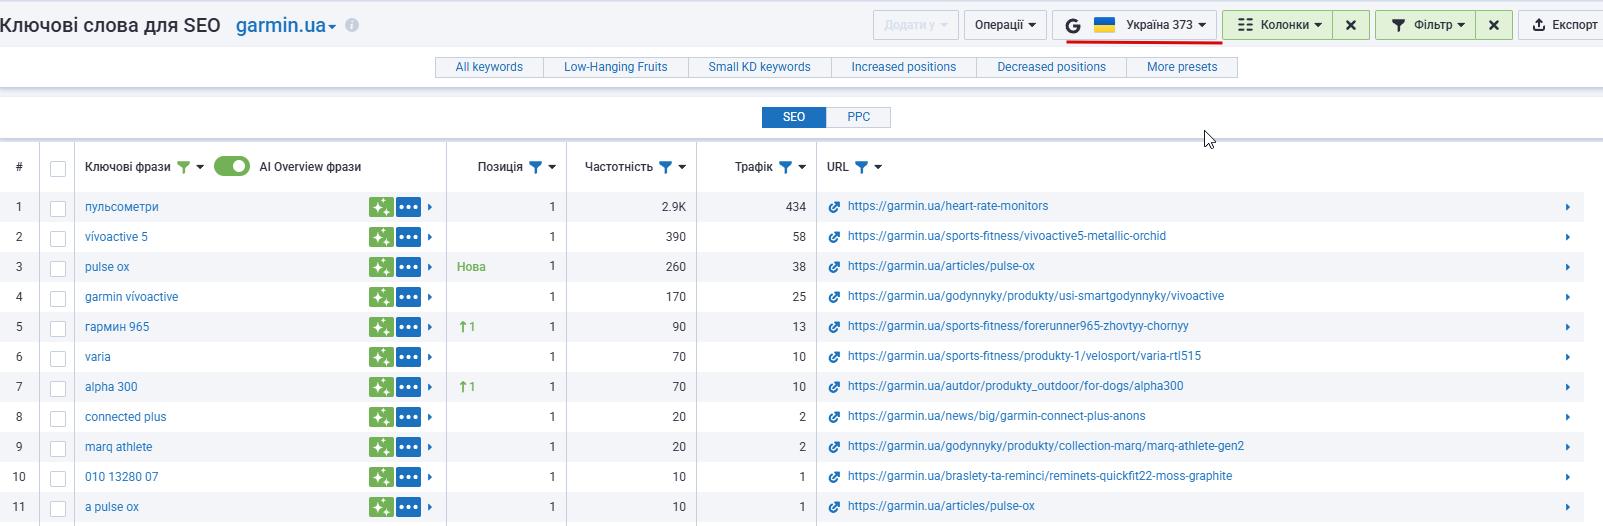Expand row arrow at end of pulse-ox articles URL row 3
Viewport: 1603px width, 526px height.
[x=1567, y=267]
